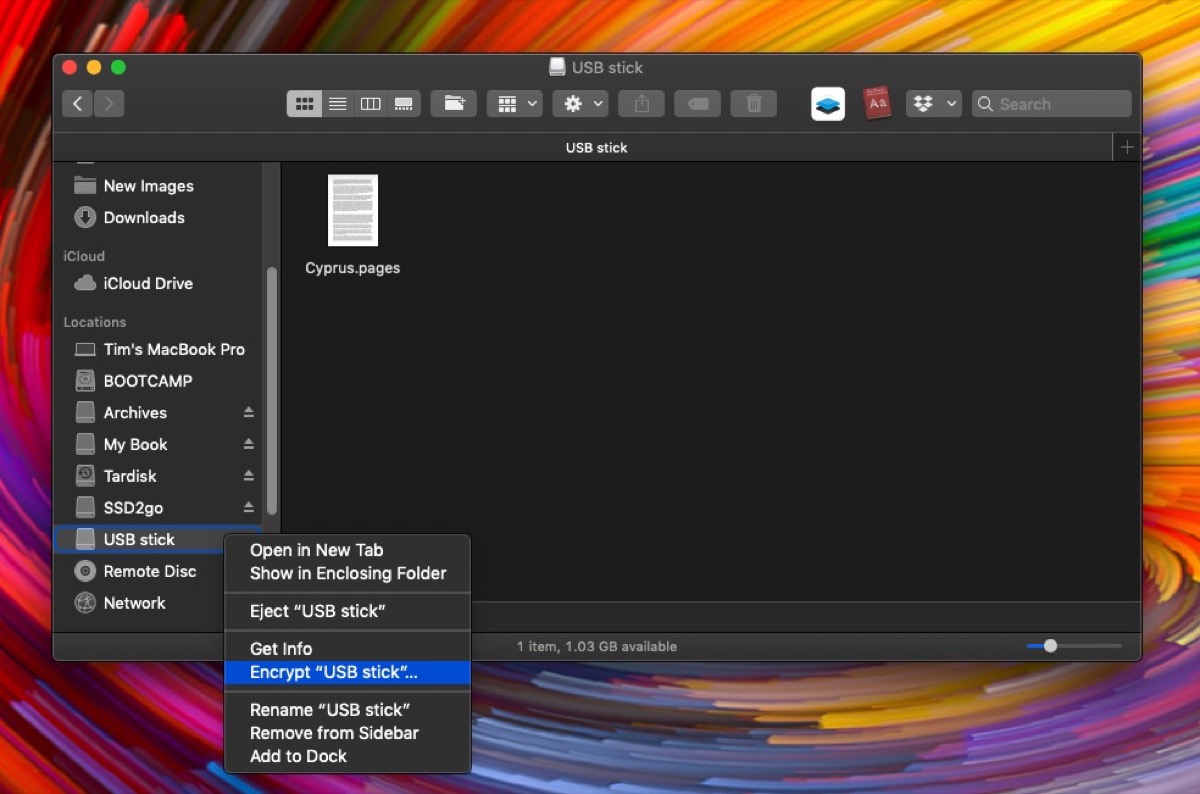Select icon view mode
This screenshot has height=794, width=1200.
tap(304, 103)
